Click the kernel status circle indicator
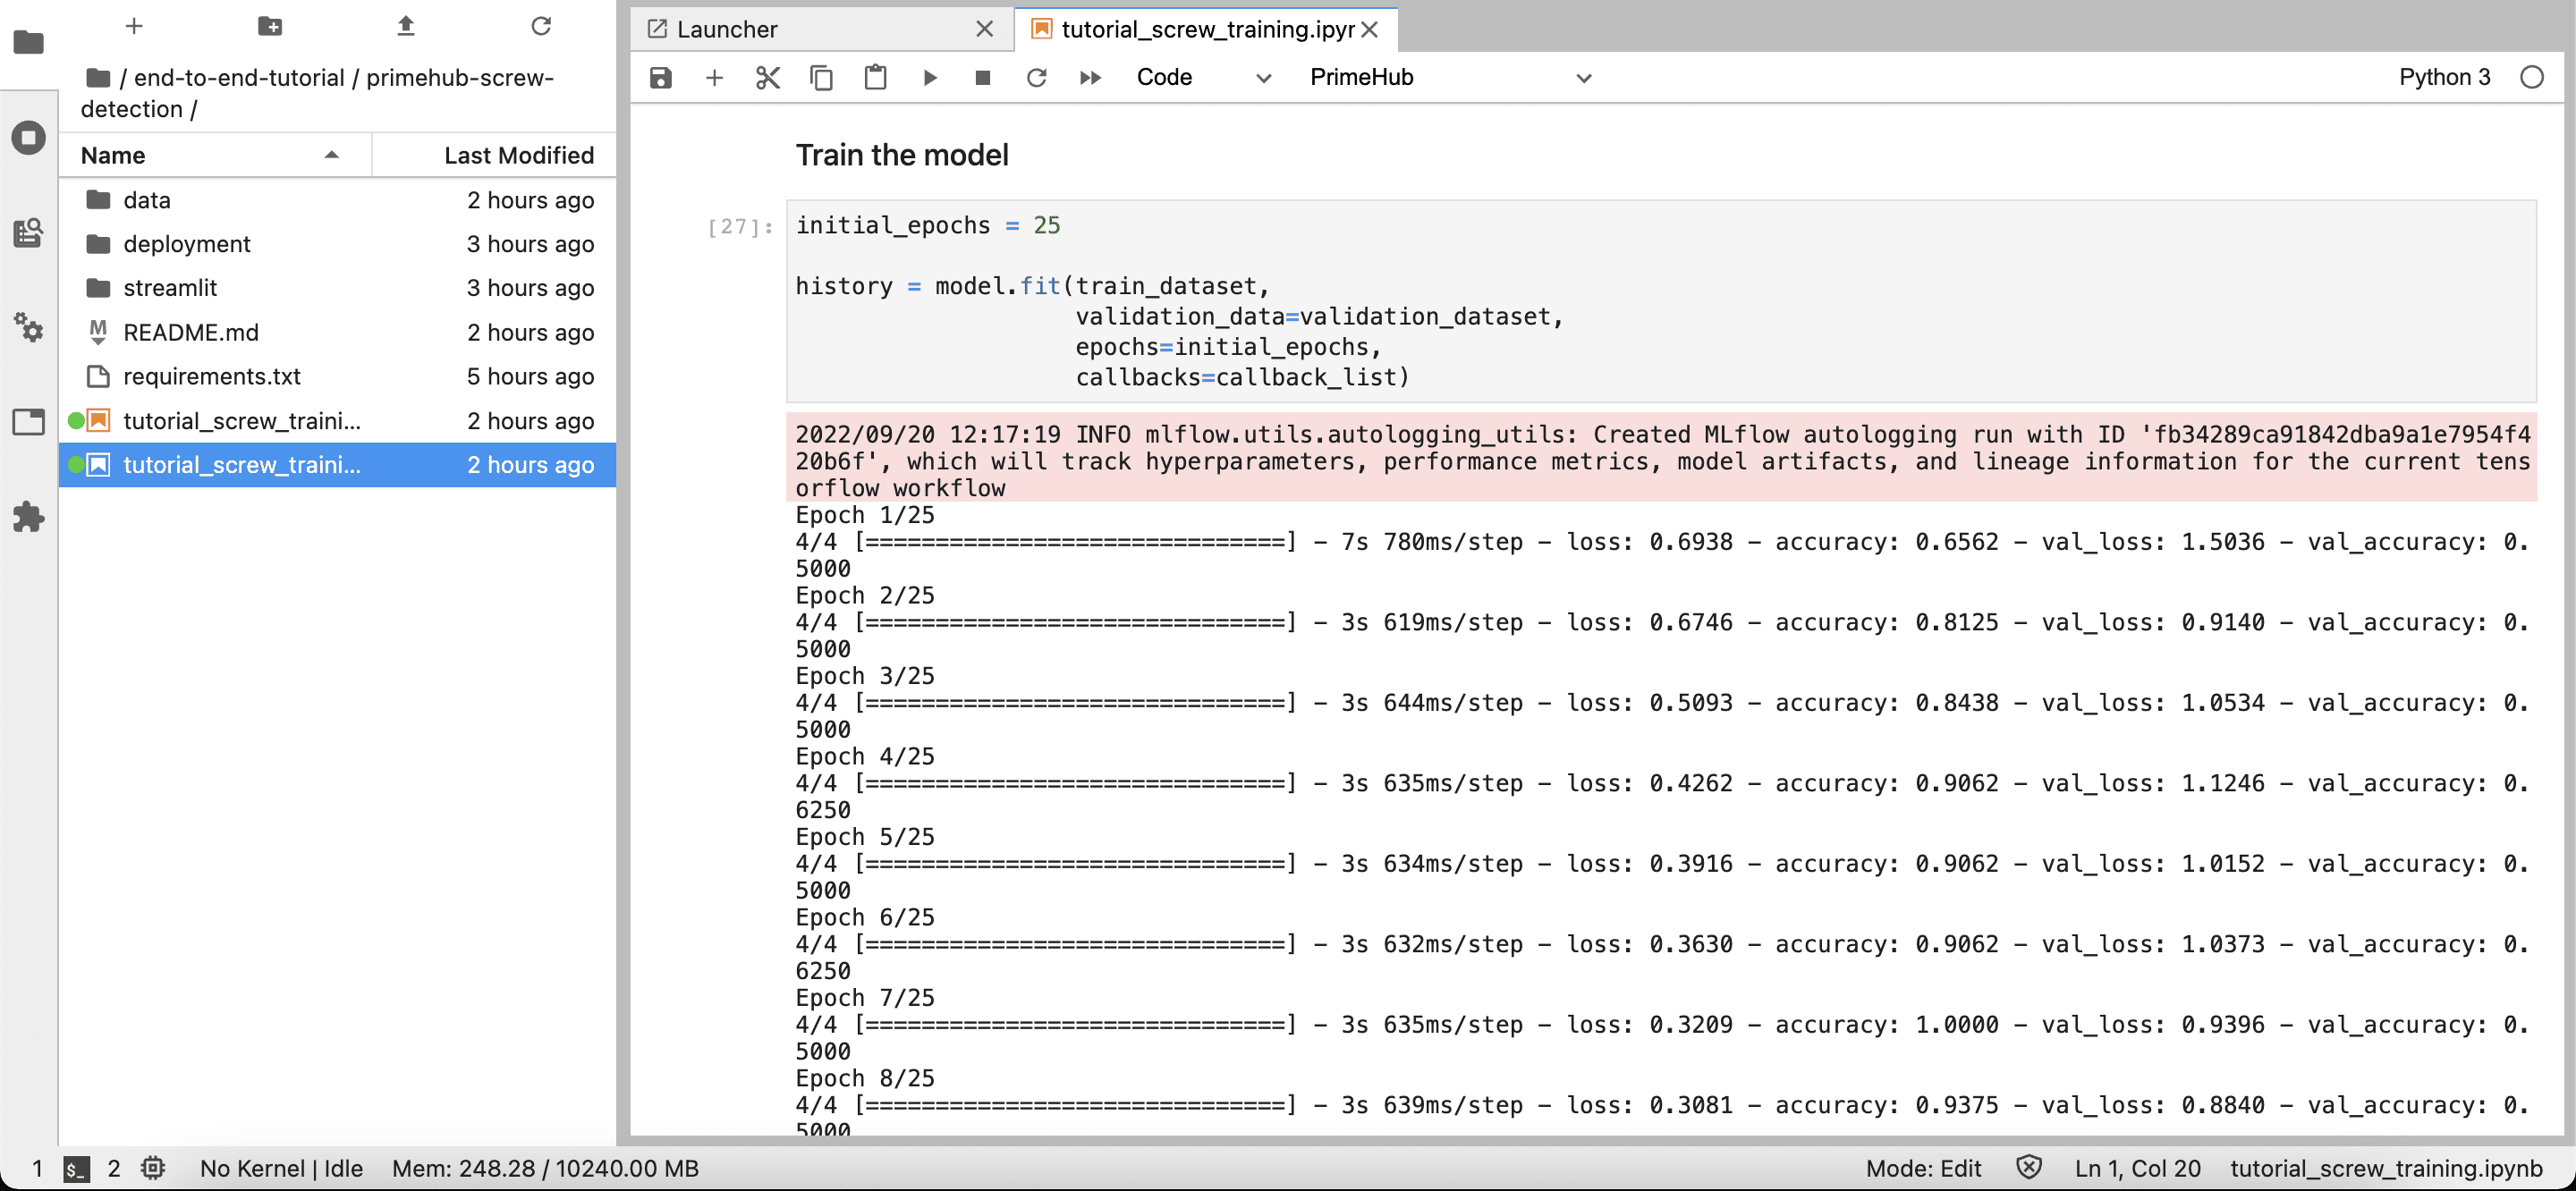Screen dimensions: 2576x1191 coord(2531,77)
